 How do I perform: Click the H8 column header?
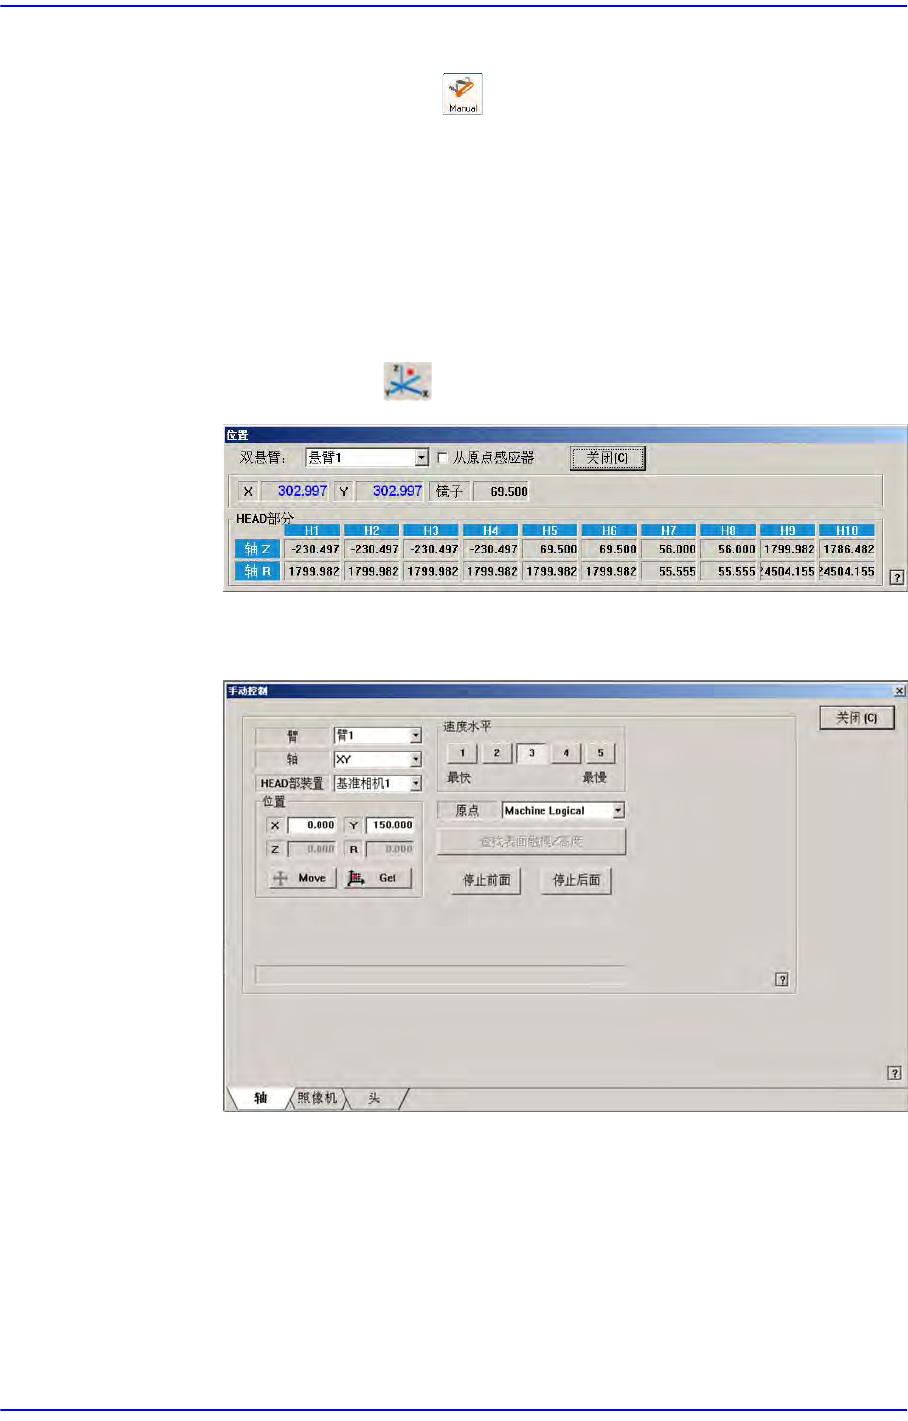pyautogui.click(x=728, y=530)
